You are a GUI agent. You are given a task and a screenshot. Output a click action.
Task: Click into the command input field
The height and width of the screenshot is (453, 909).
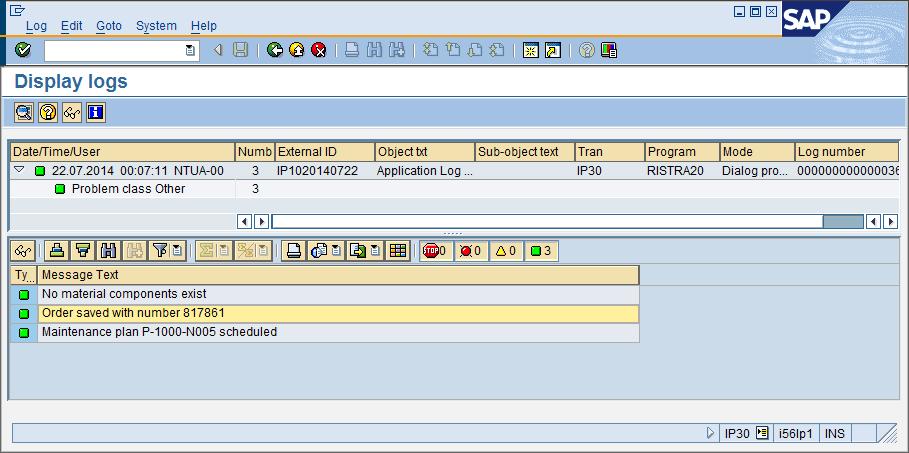click(x=114, y=50)
